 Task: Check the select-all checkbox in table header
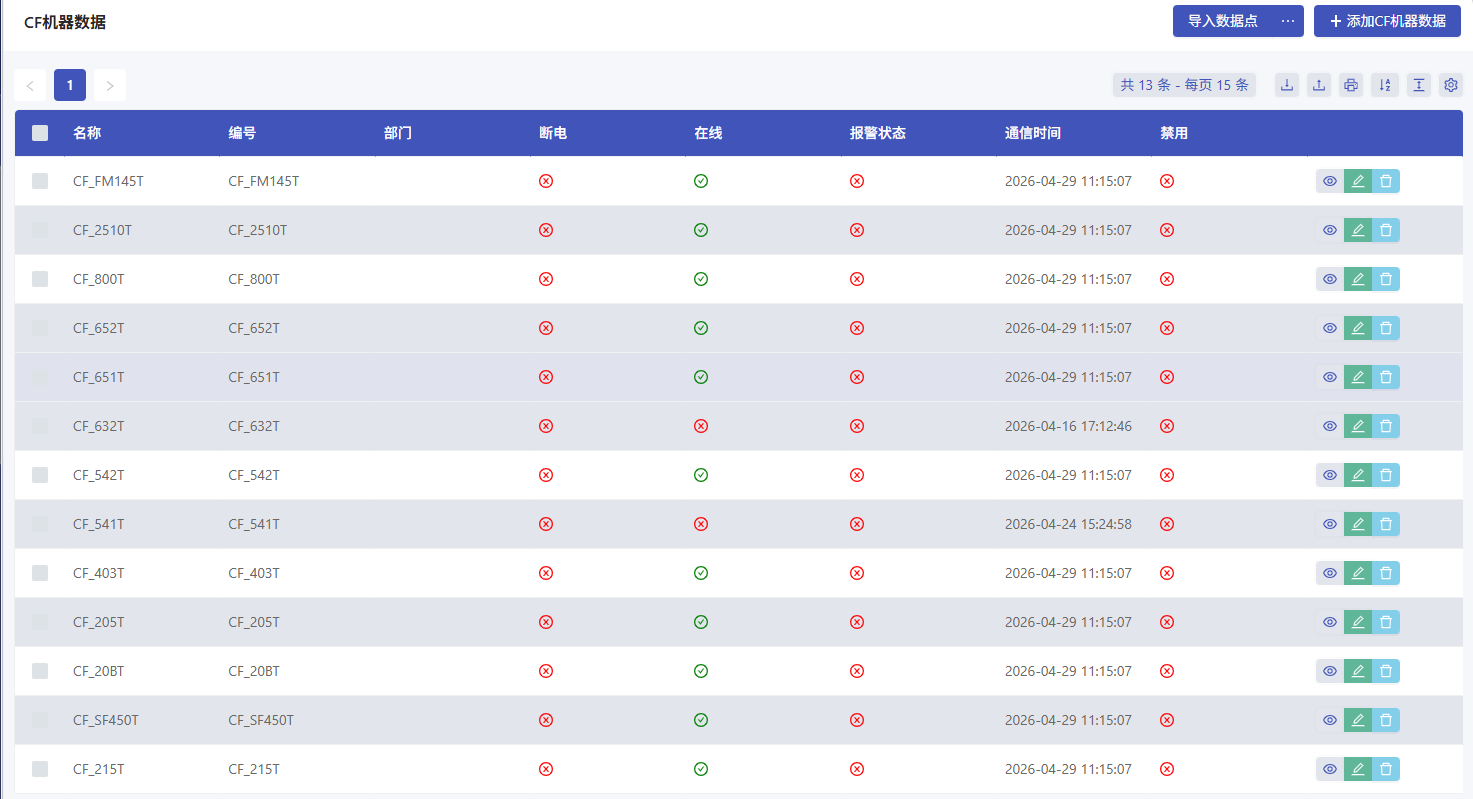(40, 133)
